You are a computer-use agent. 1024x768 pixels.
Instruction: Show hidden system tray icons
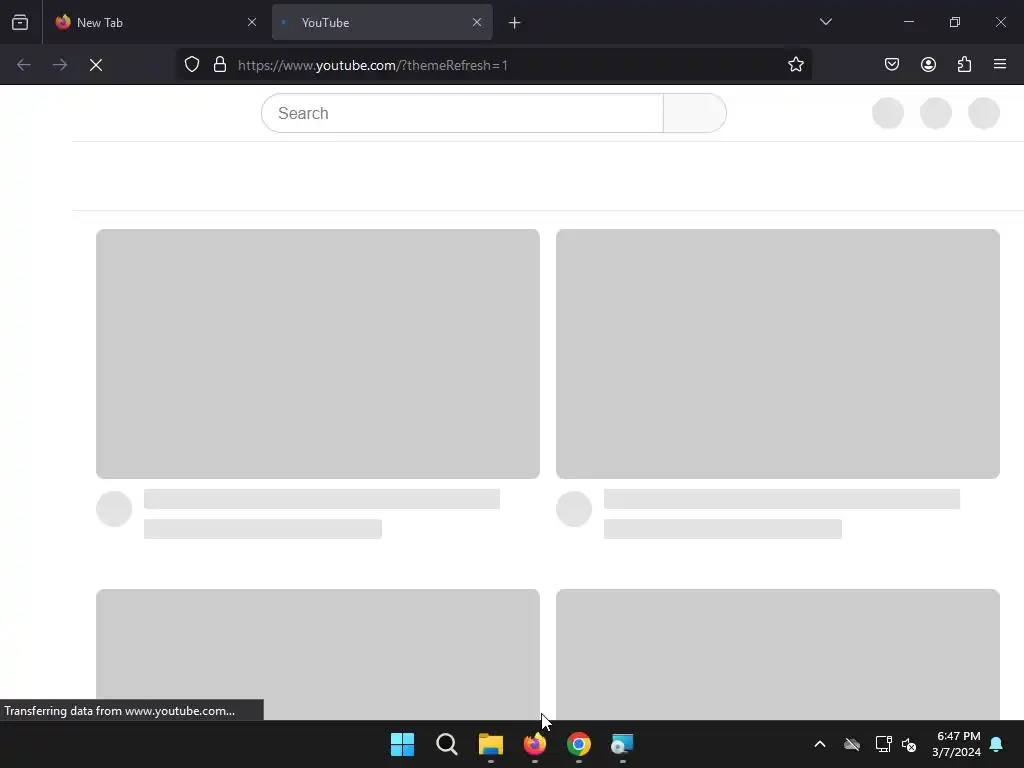pyautogui.click(x=820, y=744)
